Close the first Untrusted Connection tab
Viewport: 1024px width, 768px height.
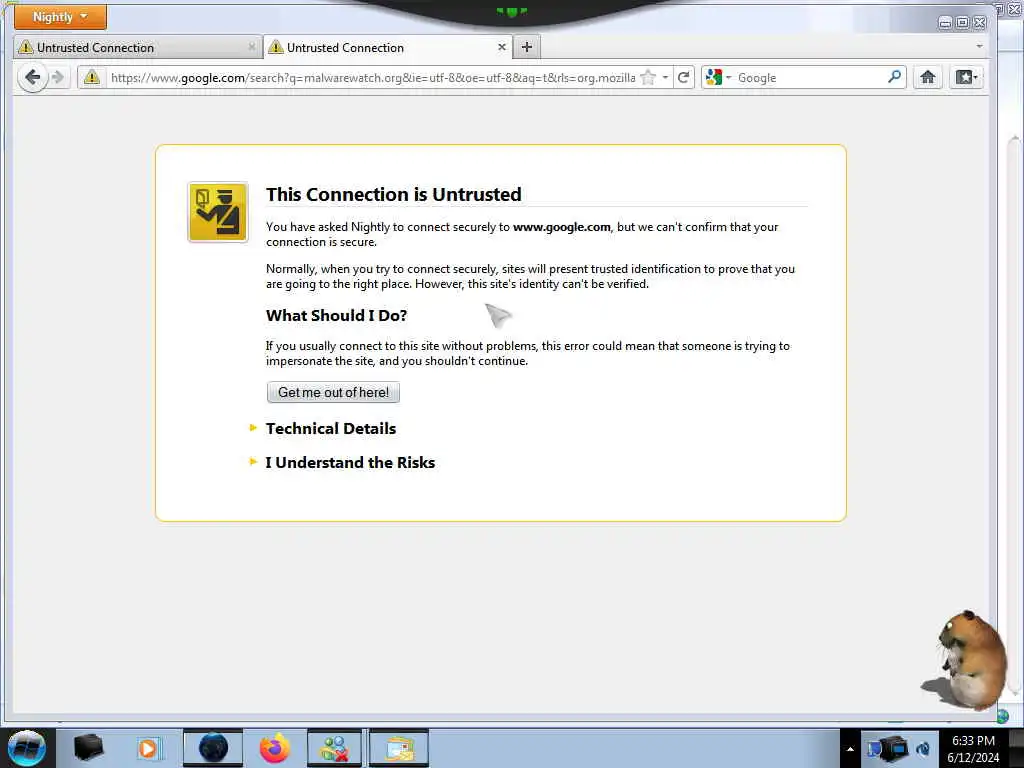pos(251,47)
